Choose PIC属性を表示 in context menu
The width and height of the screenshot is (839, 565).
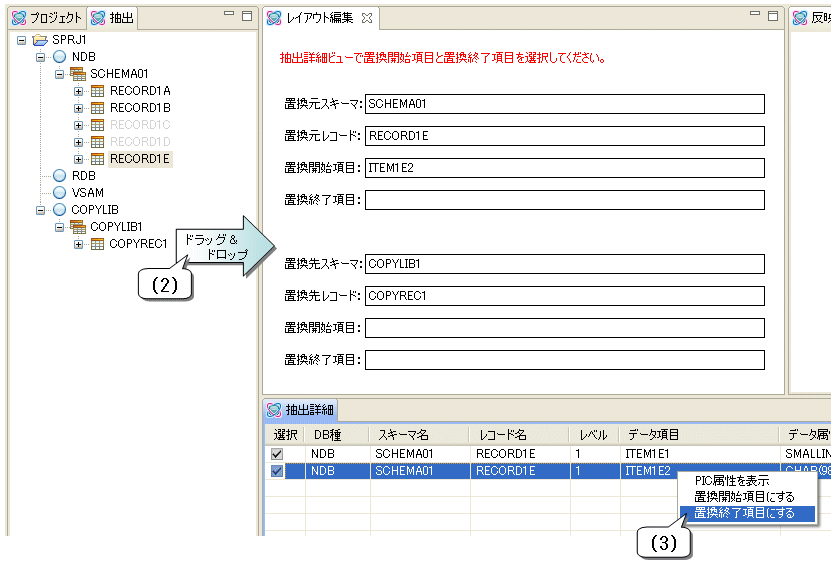click(x=731, y=481)
